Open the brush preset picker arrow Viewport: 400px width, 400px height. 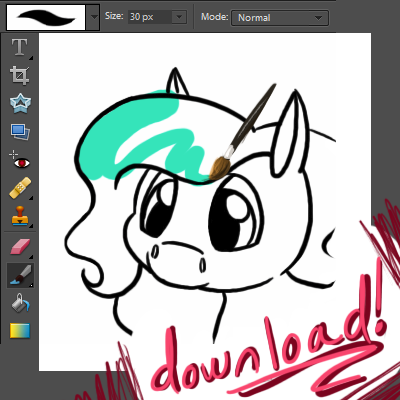pos(94,17)
